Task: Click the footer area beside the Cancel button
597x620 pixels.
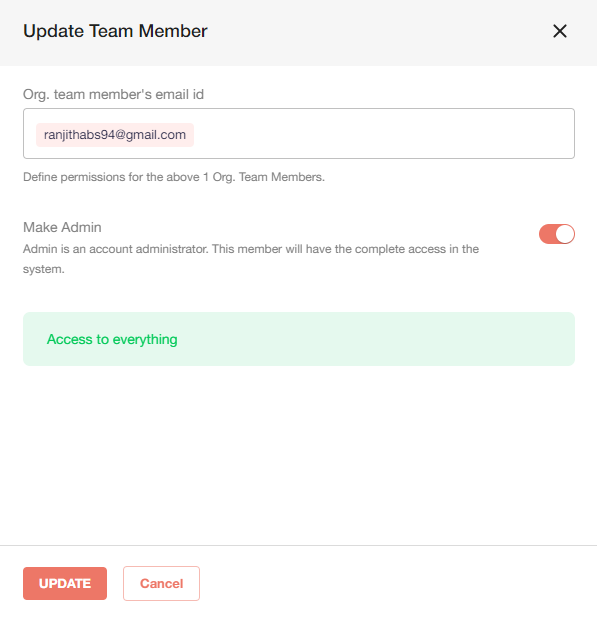Action: (x=395, y=583)
